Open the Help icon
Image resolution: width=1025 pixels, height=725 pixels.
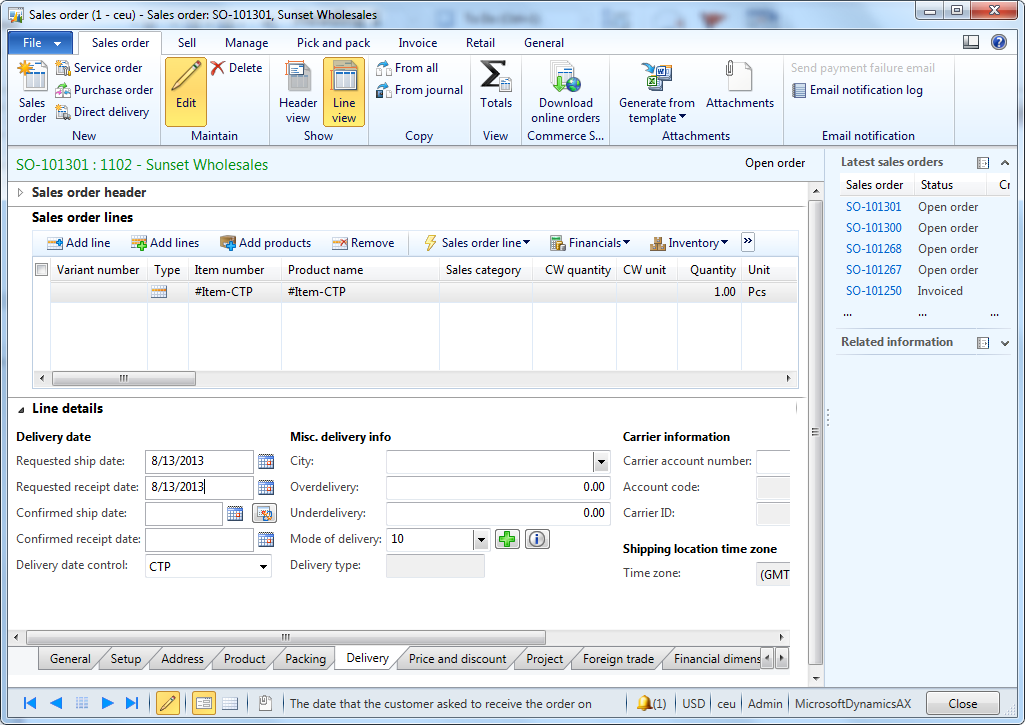point(999,42)
